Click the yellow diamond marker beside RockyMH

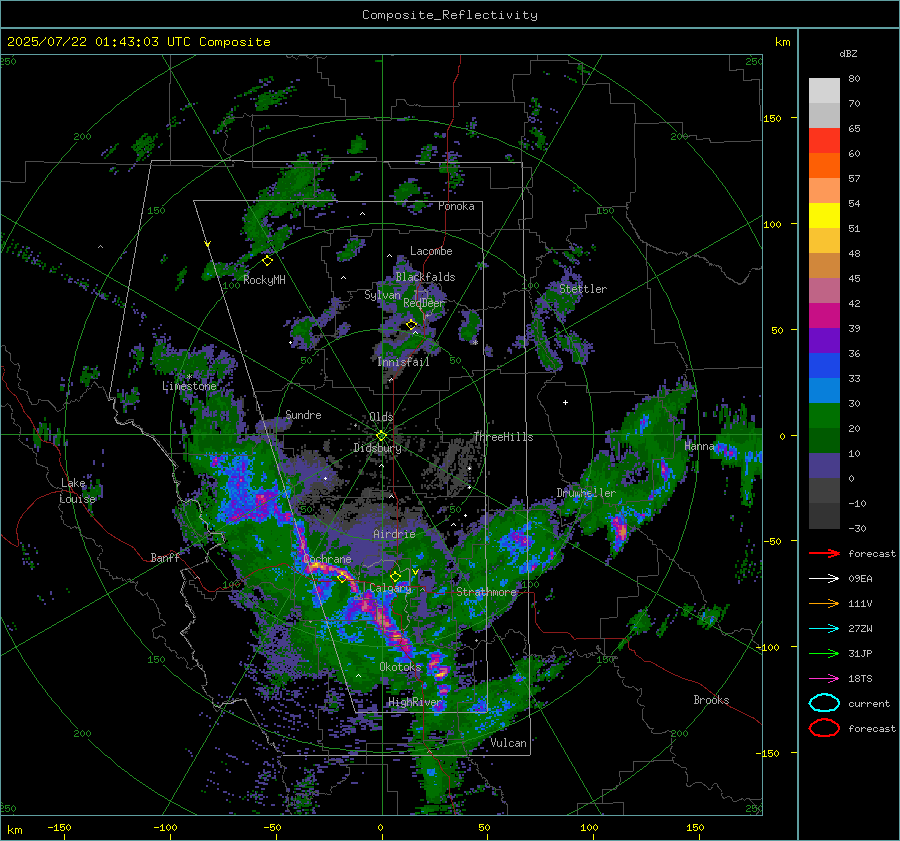[x=267, y=261]
